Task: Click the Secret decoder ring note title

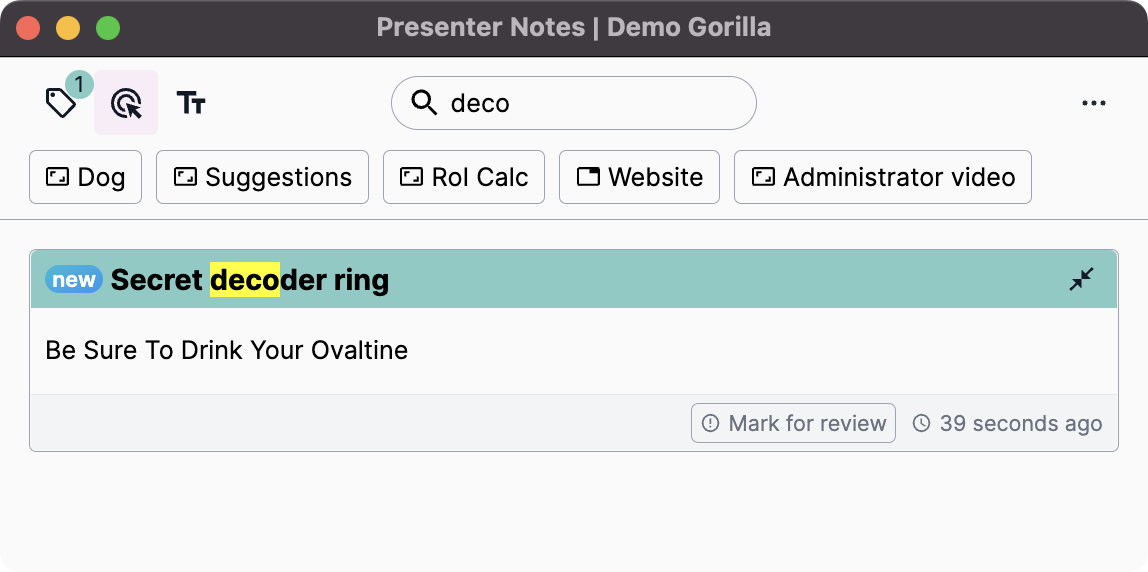Action: coord(250,280)
